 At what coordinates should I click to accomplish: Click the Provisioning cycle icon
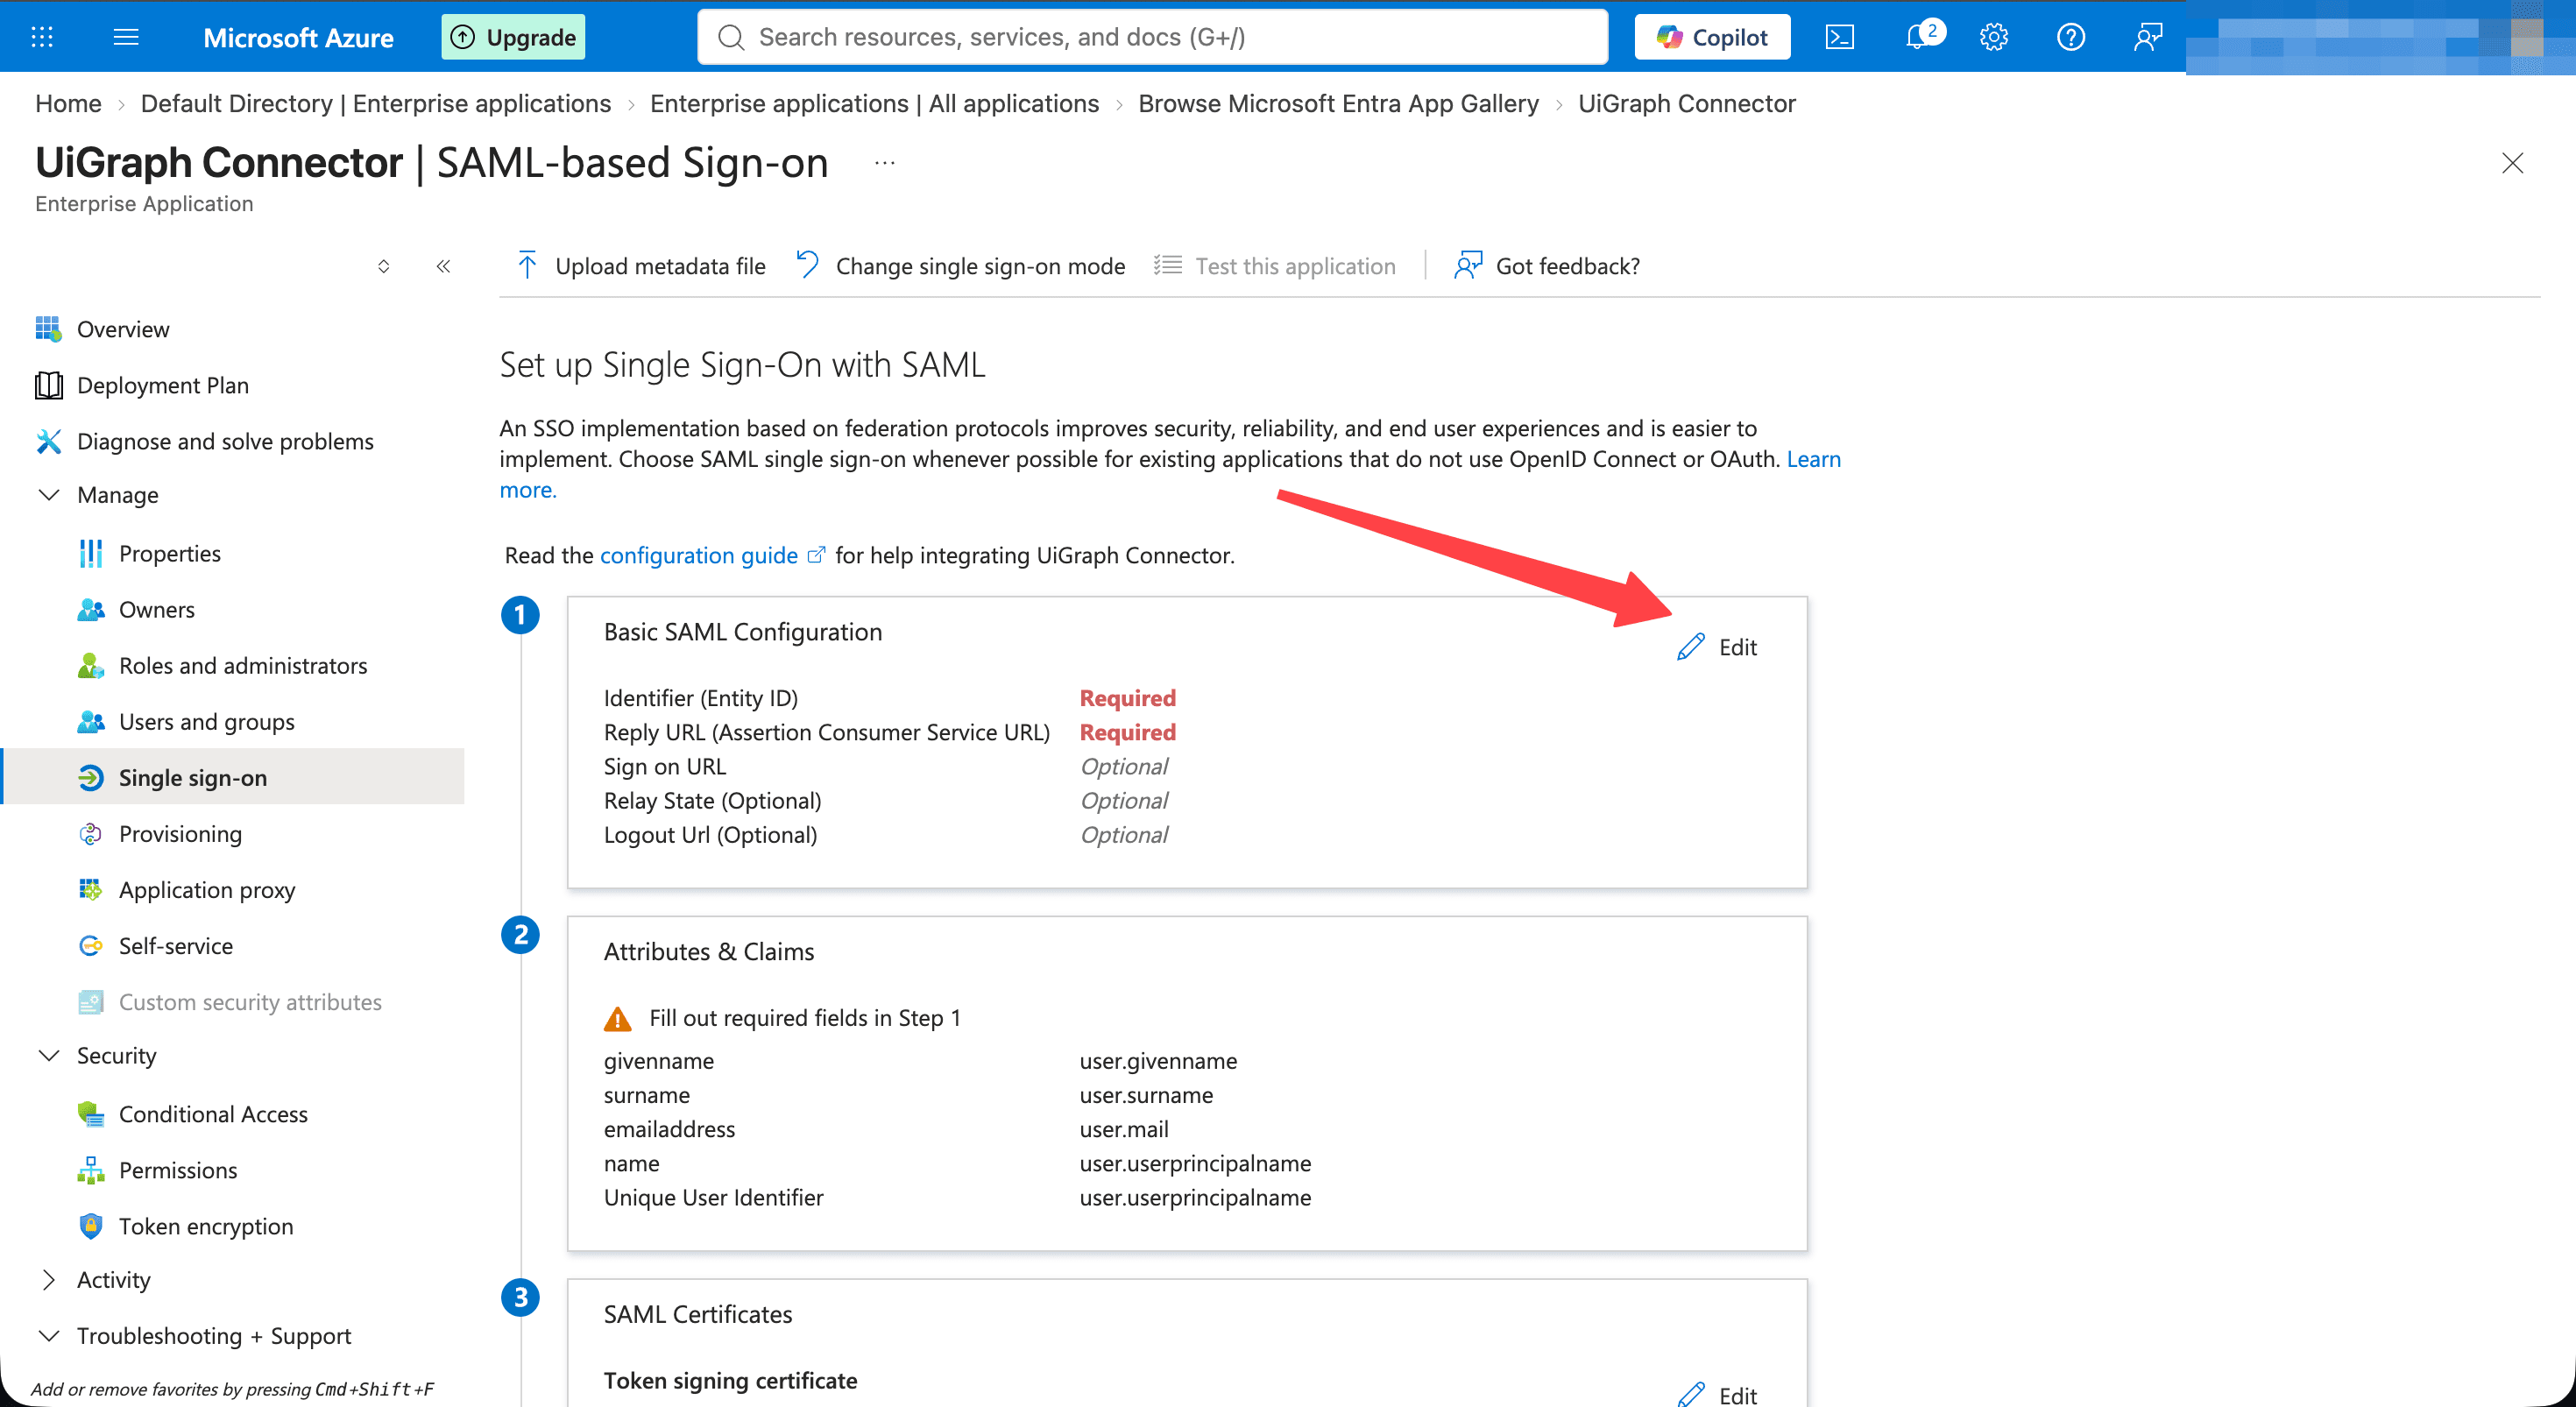click(x=90, y=833)
